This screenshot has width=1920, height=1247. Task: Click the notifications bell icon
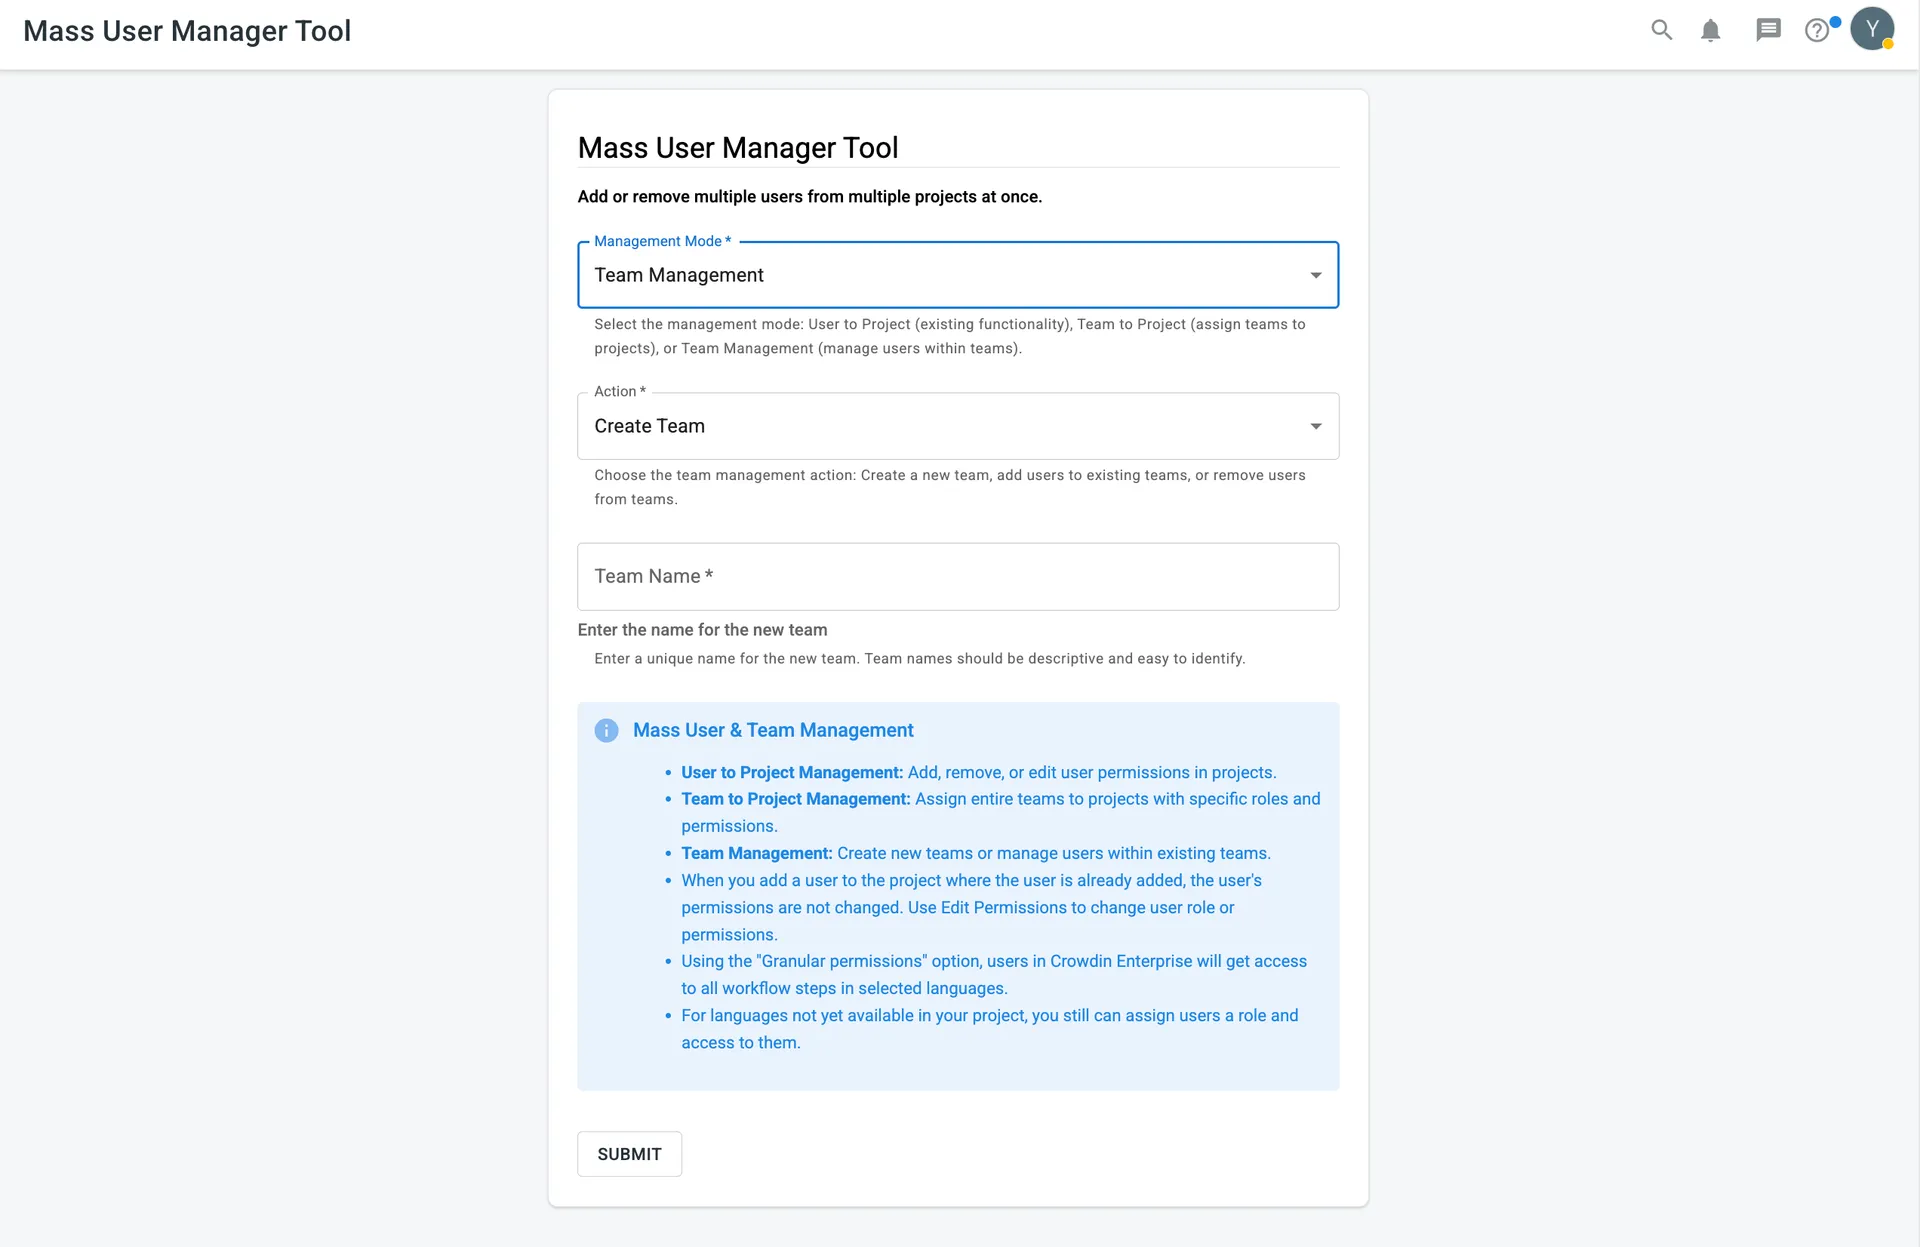(1711, 30)
